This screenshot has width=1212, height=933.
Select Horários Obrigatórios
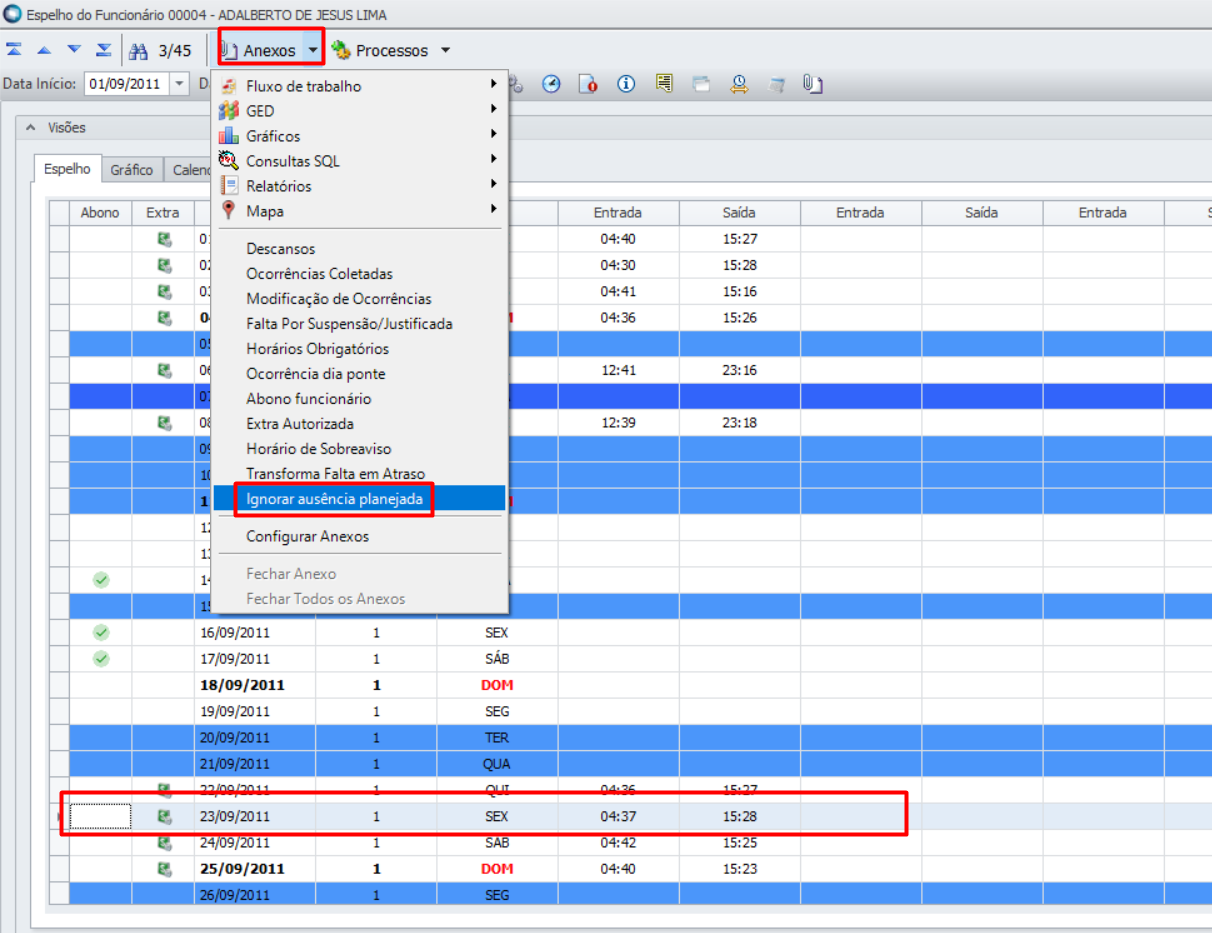pos(361,348)
